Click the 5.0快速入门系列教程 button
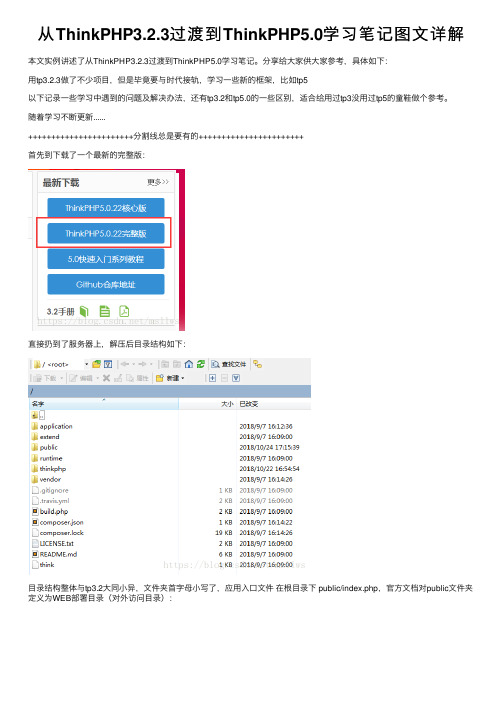The height and width of the screenshot is (713, 504). coord(106,259)
